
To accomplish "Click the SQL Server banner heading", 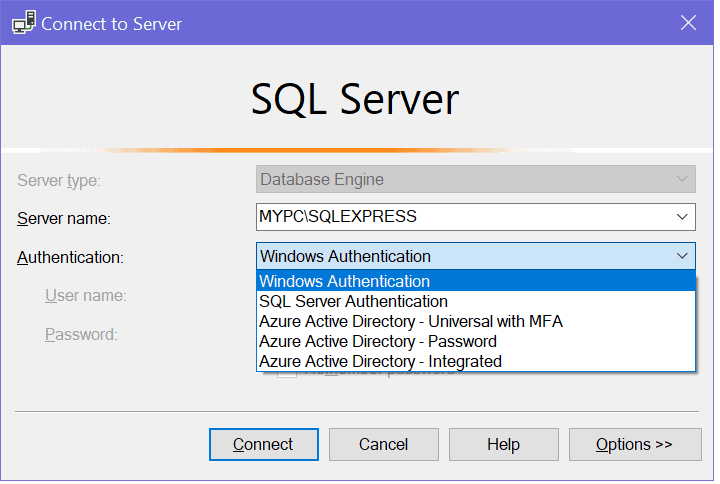I will coord(355,100).
